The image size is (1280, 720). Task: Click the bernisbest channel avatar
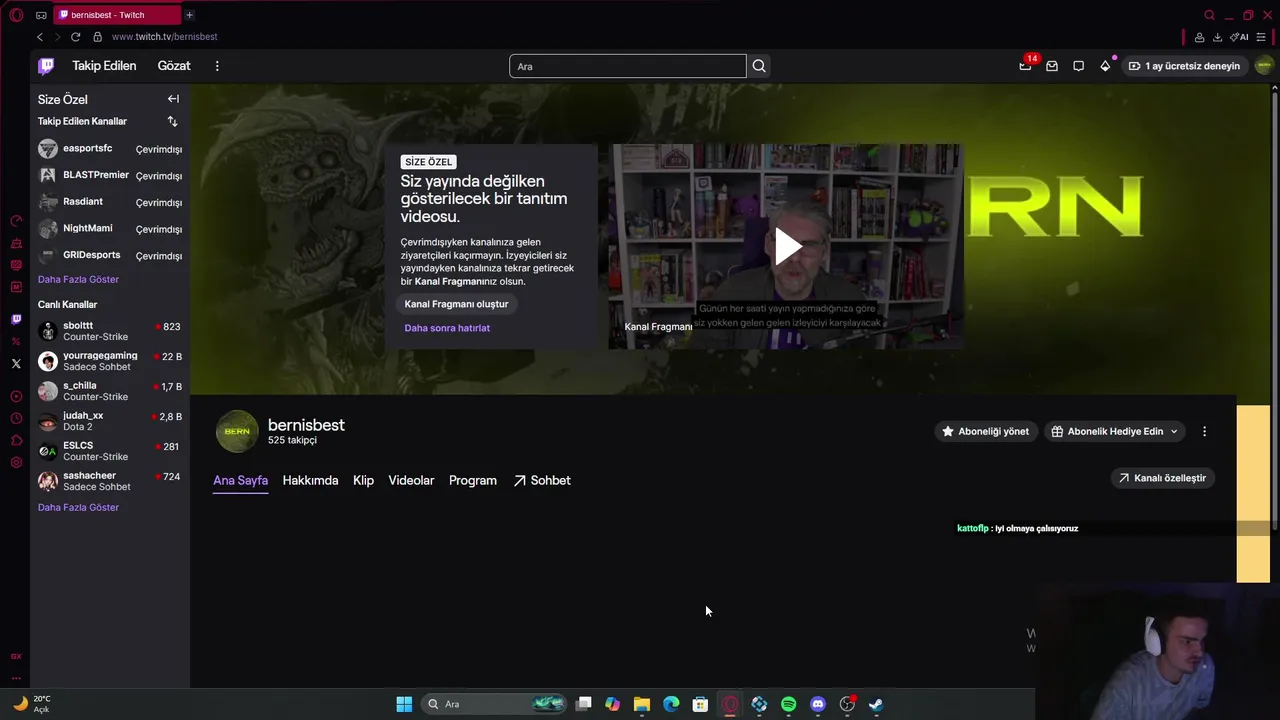tap(237, 431)
